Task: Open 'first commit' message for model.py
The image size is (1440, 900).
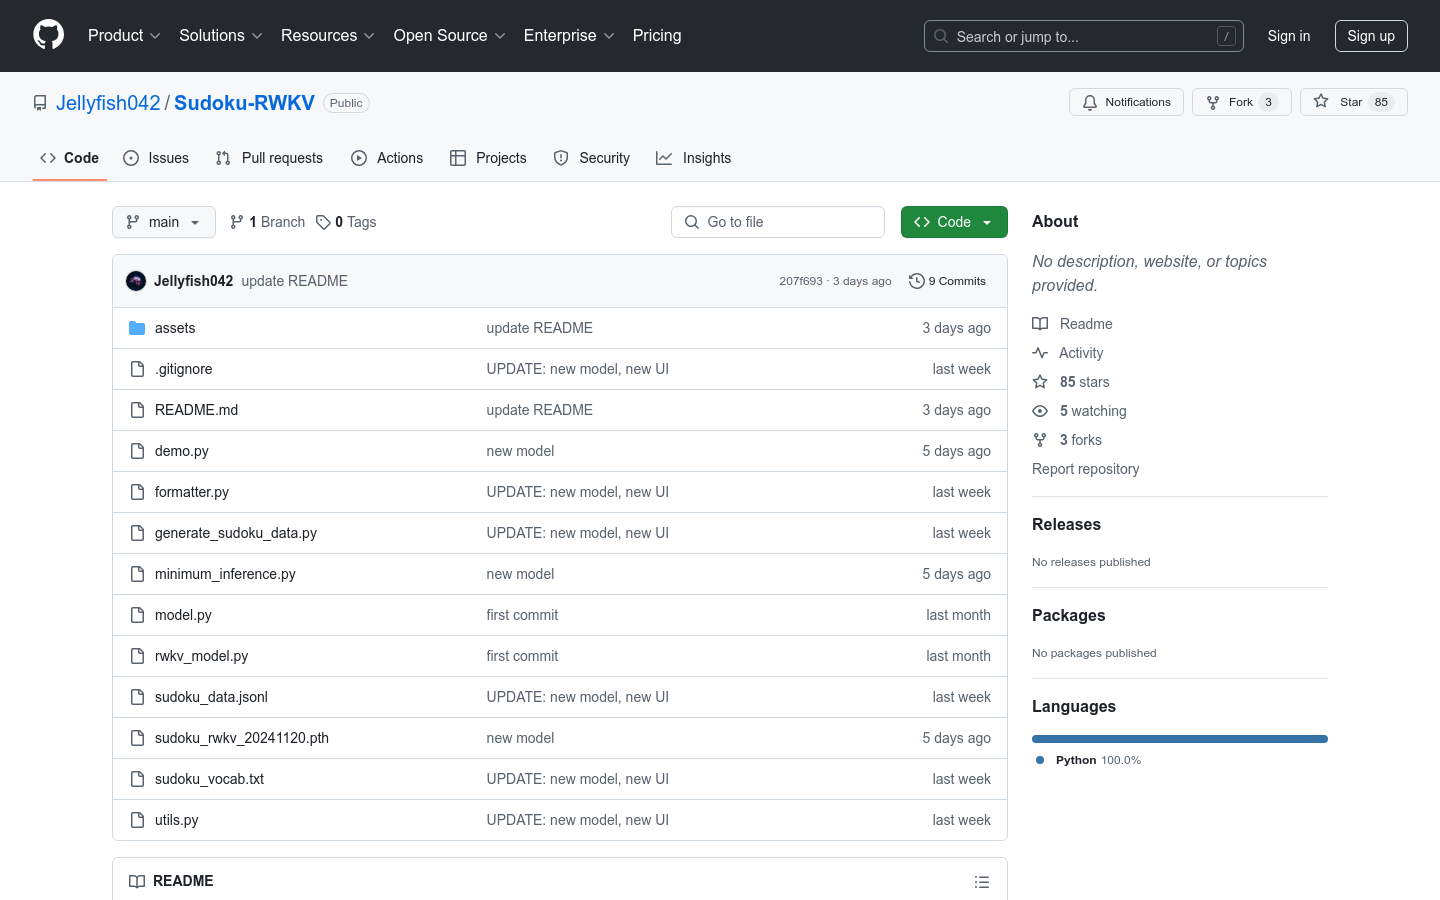Action: point(522,615)
